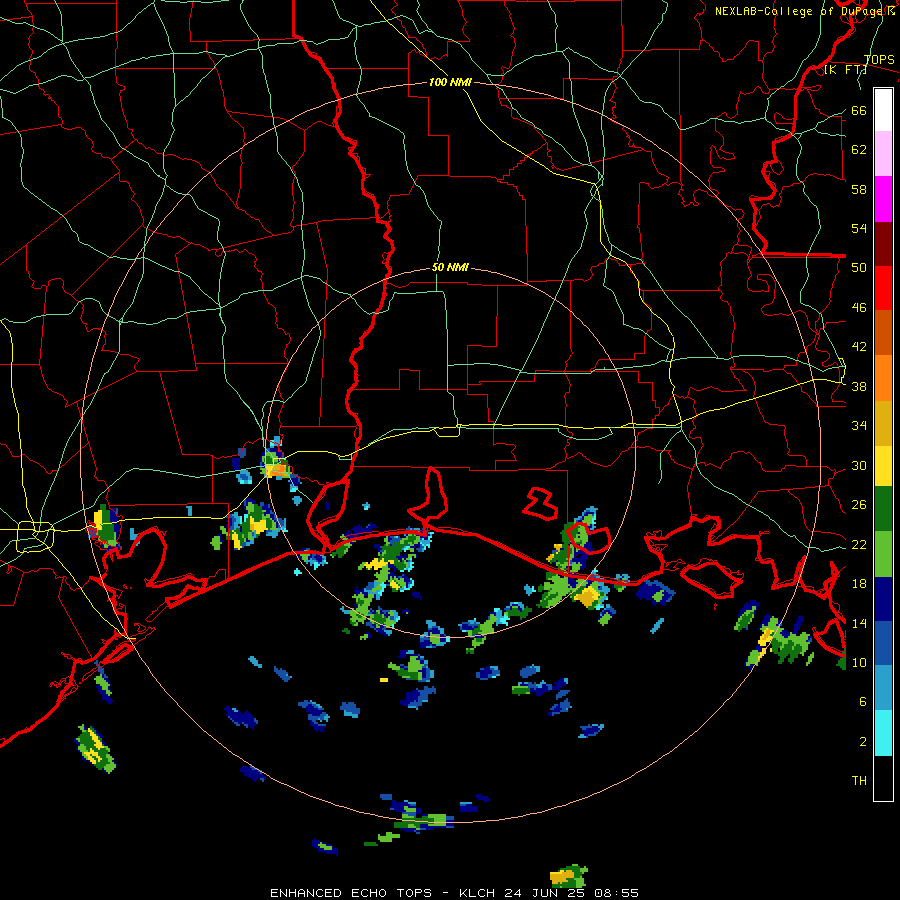This screenshot has width=900, height=900.
Task: Click the "KLCH" radar site identifier
Action: pos(479,893)
